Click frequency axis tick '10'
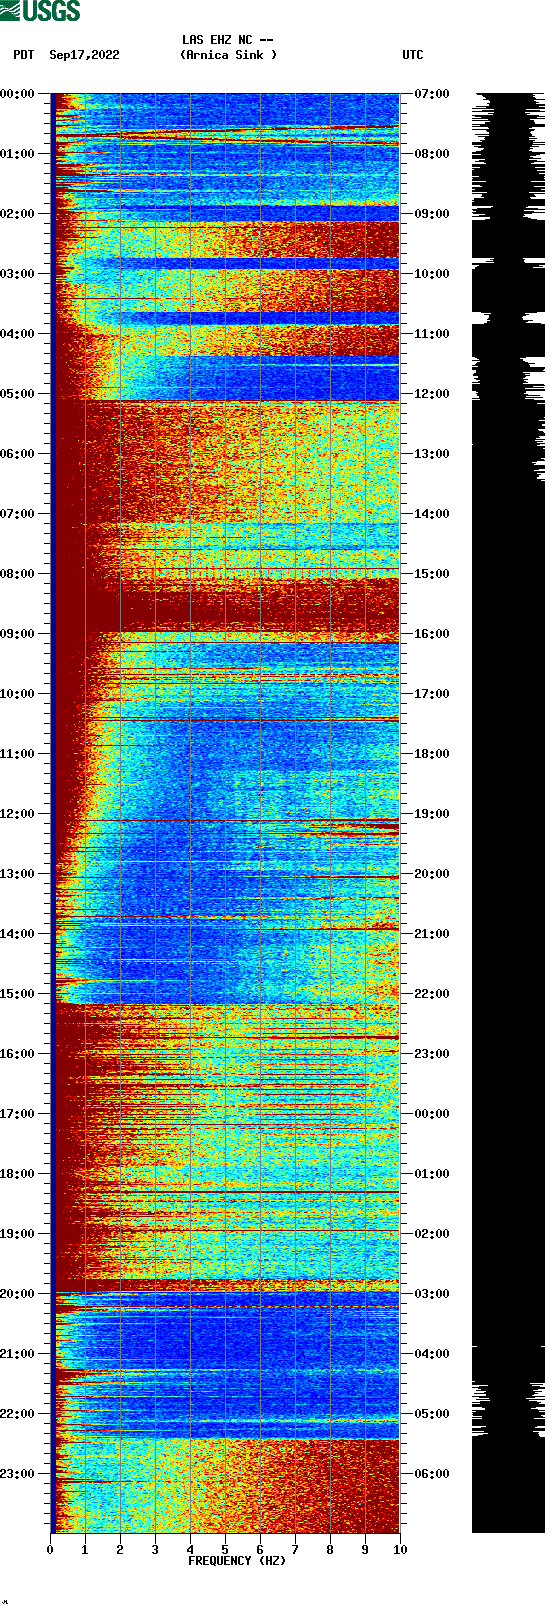Viewport: 552px width, 1613px height. coord(400,1550)
